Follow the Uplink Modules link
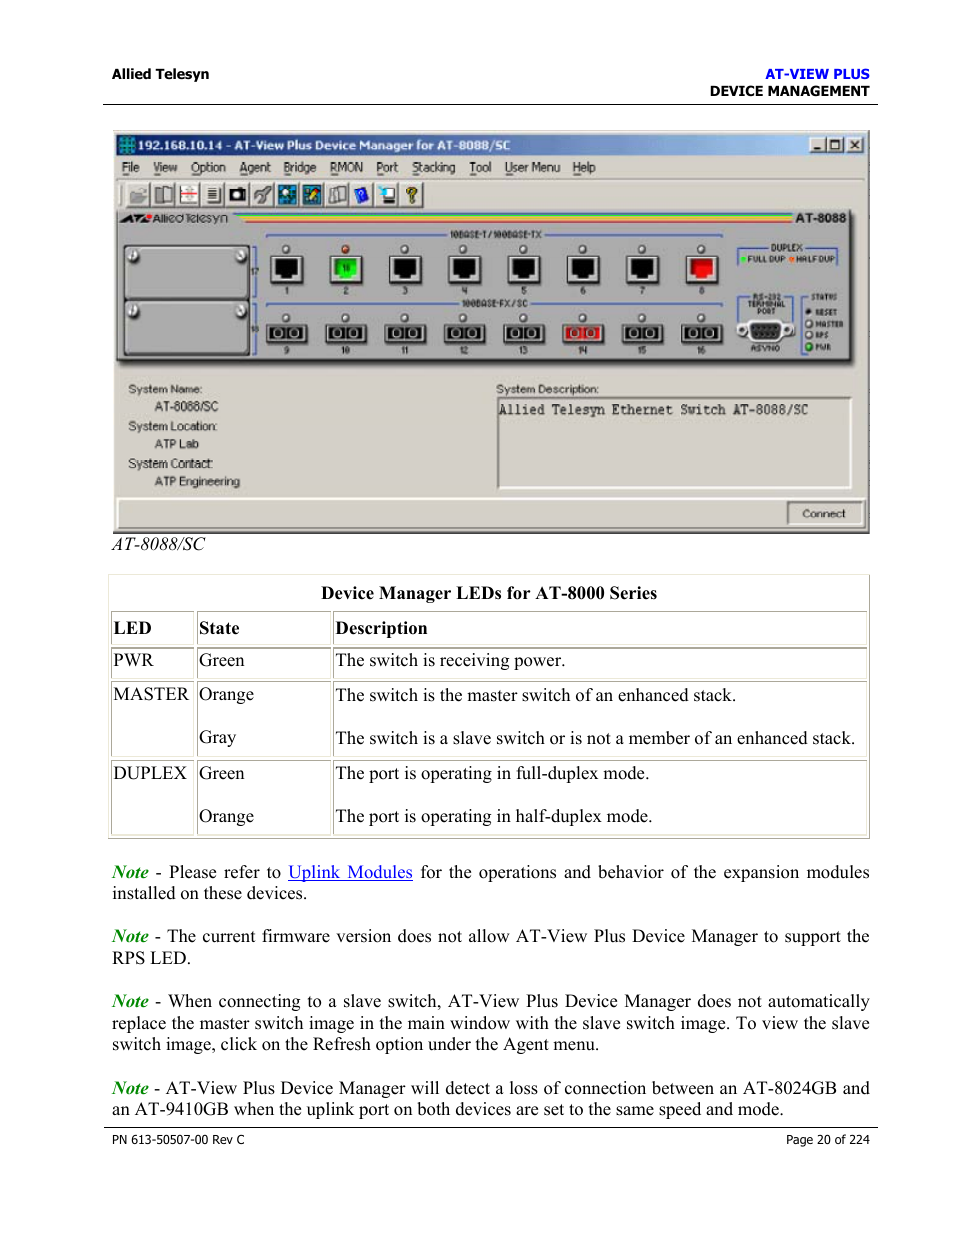The height and width of the screenshot is (1235, 954). (x=350, y=872)
